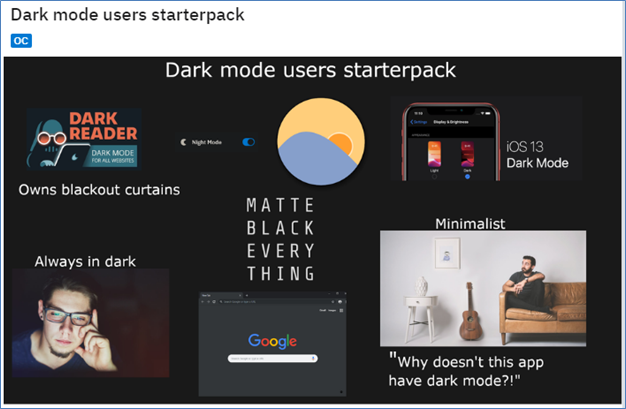This screenshot has width=626, height=409.
Task: Click the Images link on Google page
Action: pyautogui.click(x=332, y=310)
